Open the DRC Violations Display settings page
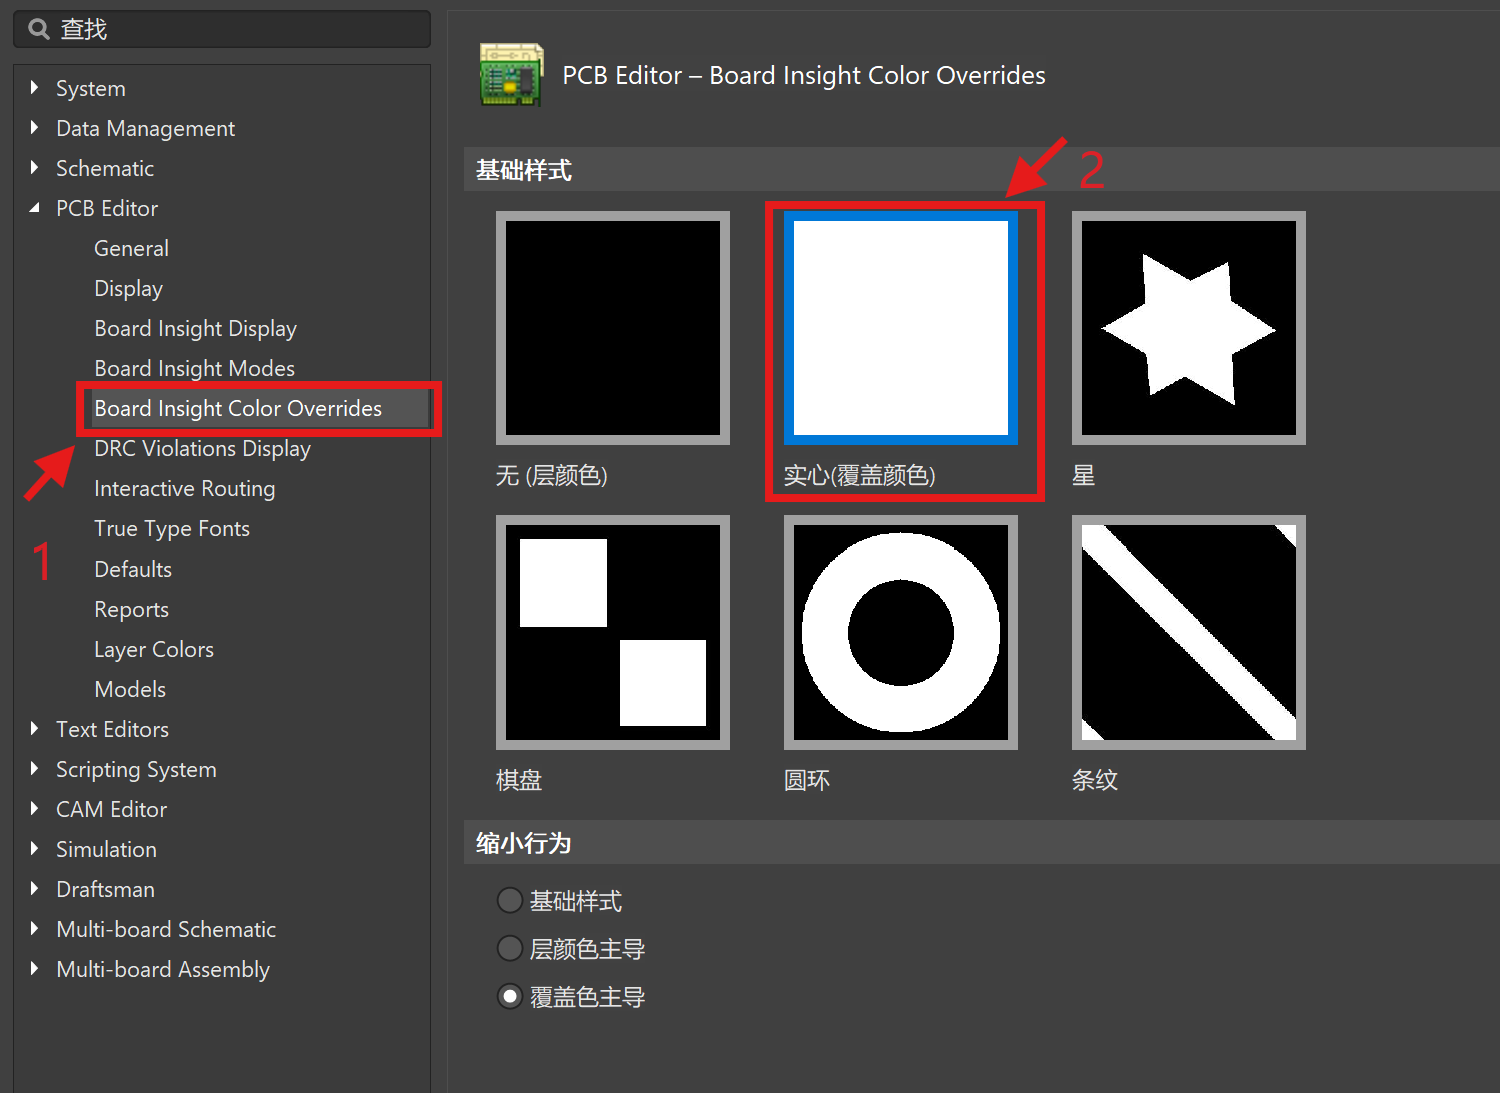1500x1094 pixels. click(202, 448)
